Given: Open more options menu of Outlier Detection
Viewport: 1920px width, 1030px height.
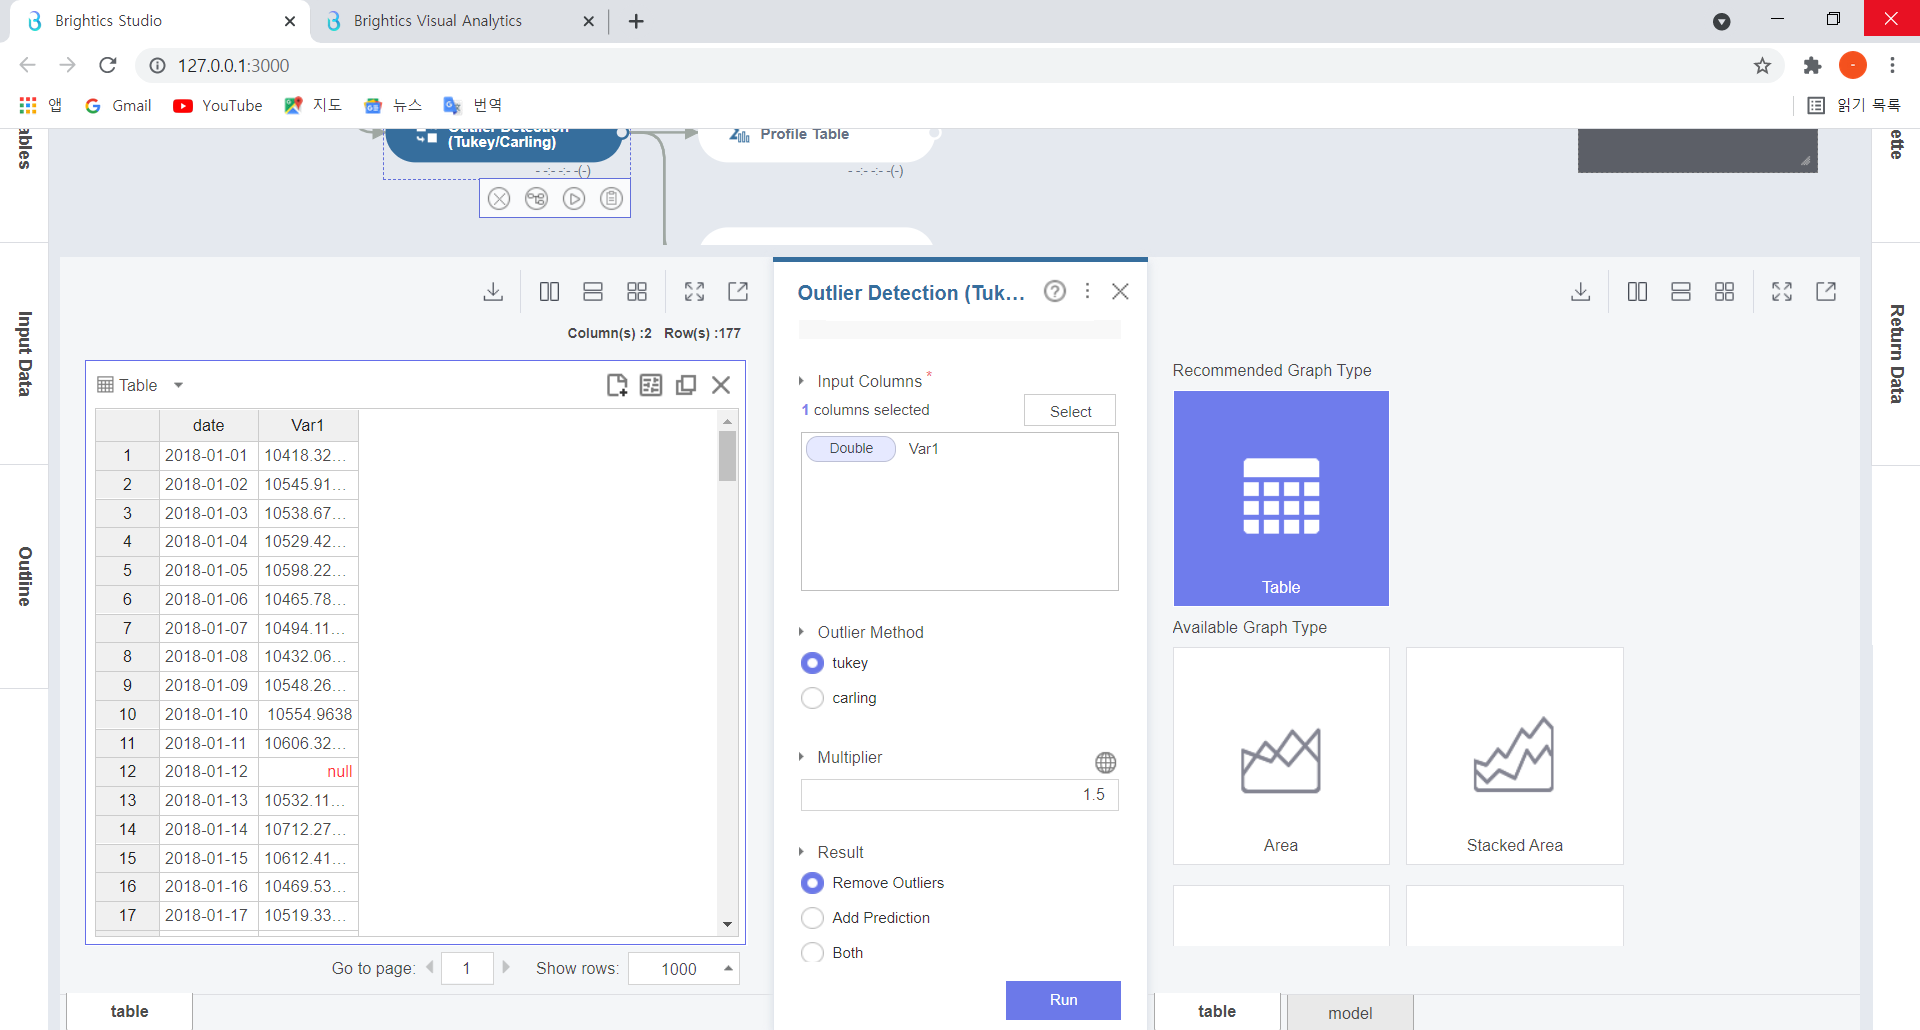Looking at the screenshot, I should (x=1087, y=291).
